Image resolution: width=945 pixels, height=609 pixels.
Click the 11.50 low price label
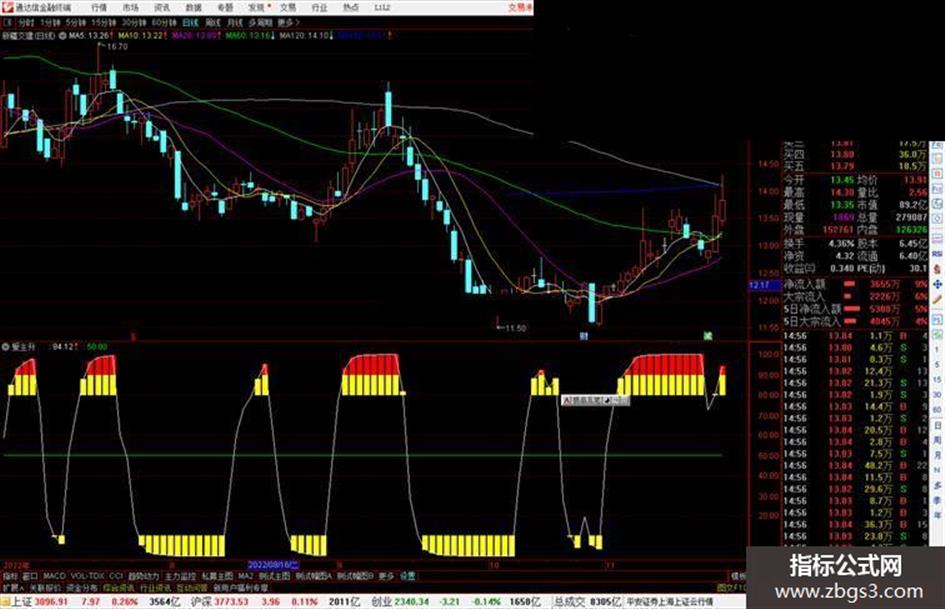pyautogui.click(x=515, y=328)
